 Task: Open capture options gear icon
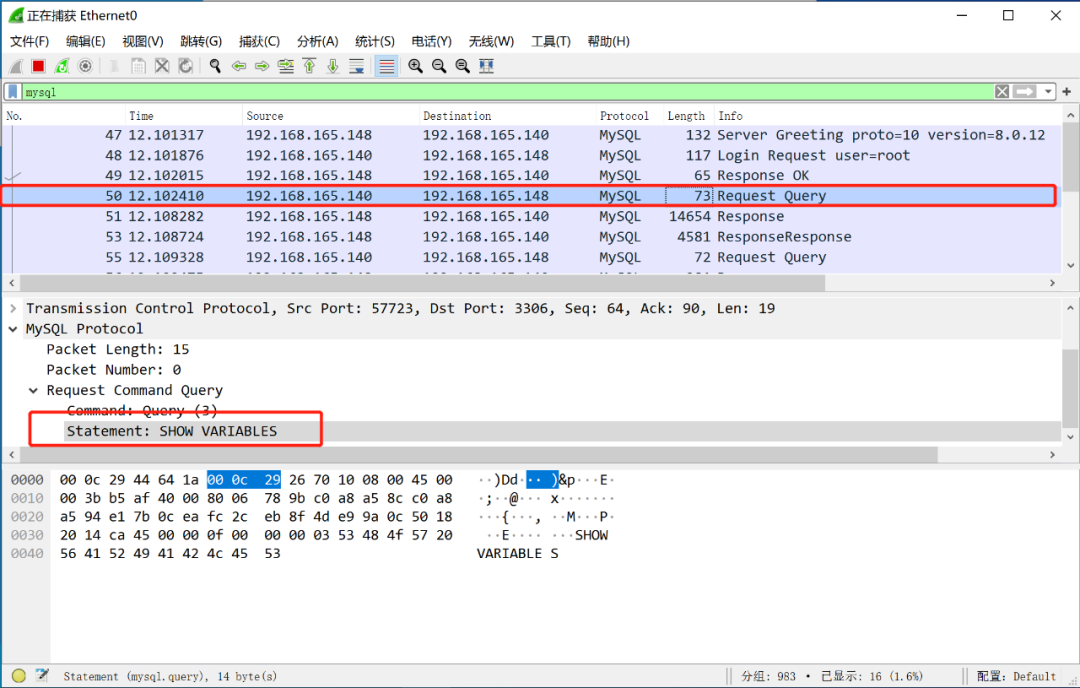click(x=85, y=66)
